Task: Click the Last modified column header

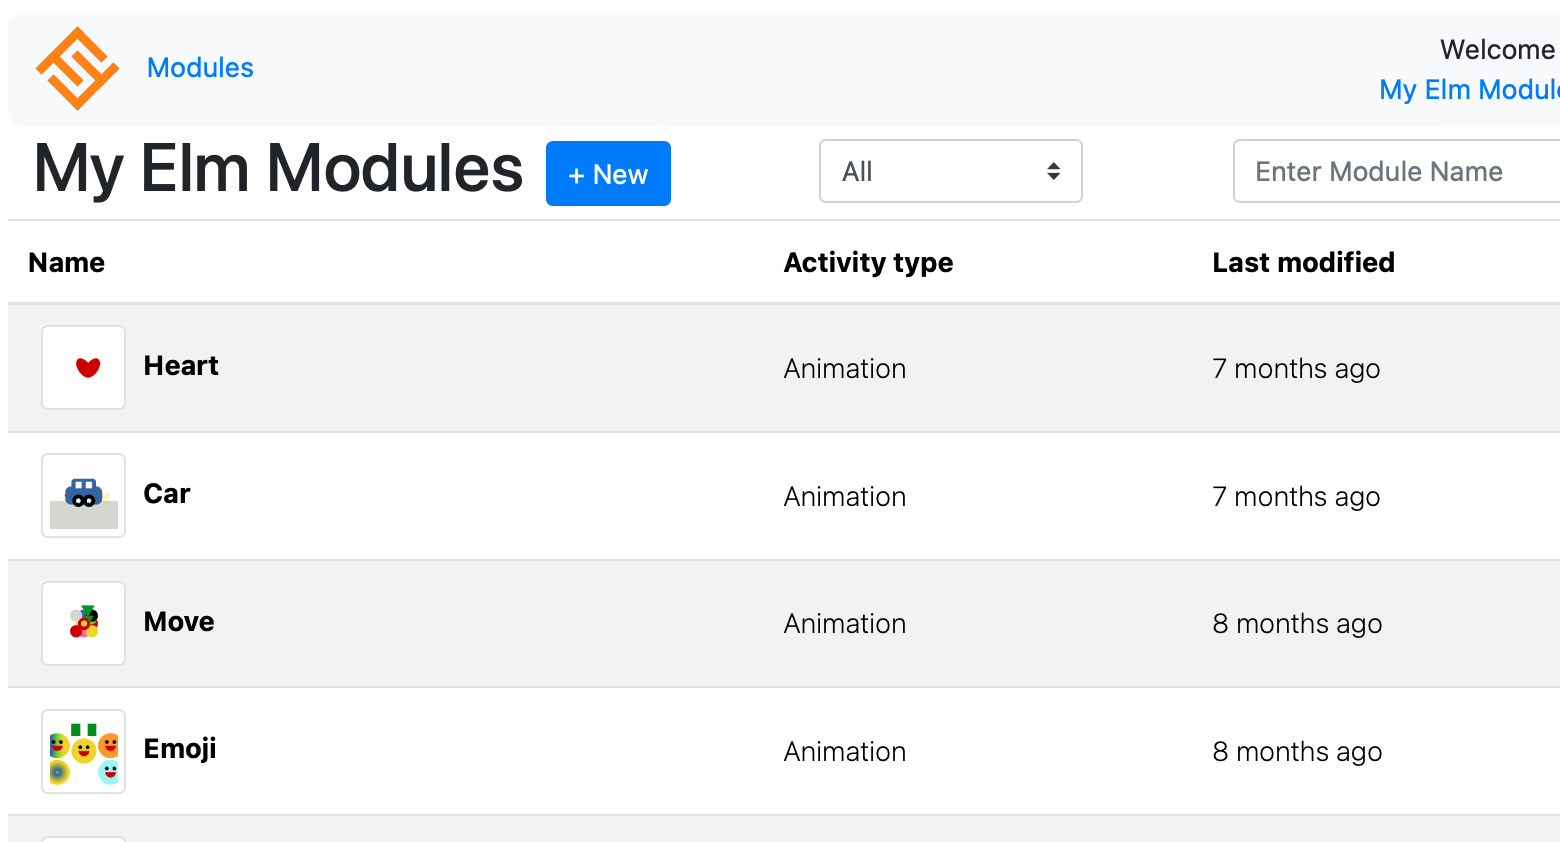Action: [1303, 263]
